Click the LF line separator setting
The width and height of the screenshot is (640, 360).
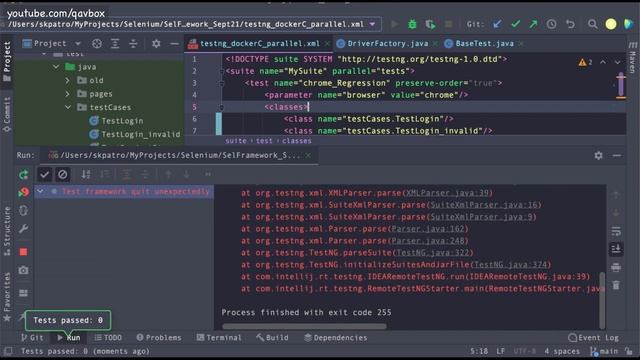point(500,351)
